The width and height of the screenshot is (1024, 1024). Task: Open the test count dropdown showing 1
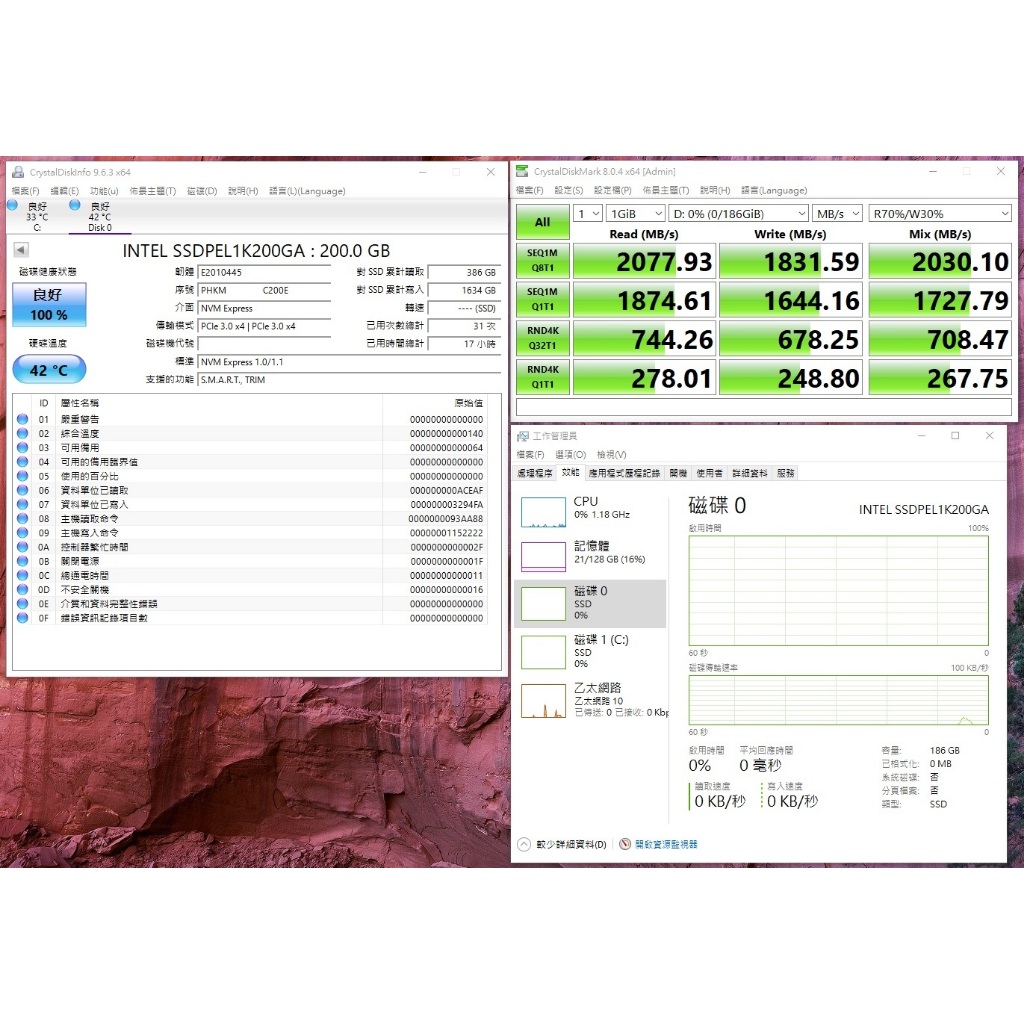pos(588,214)
